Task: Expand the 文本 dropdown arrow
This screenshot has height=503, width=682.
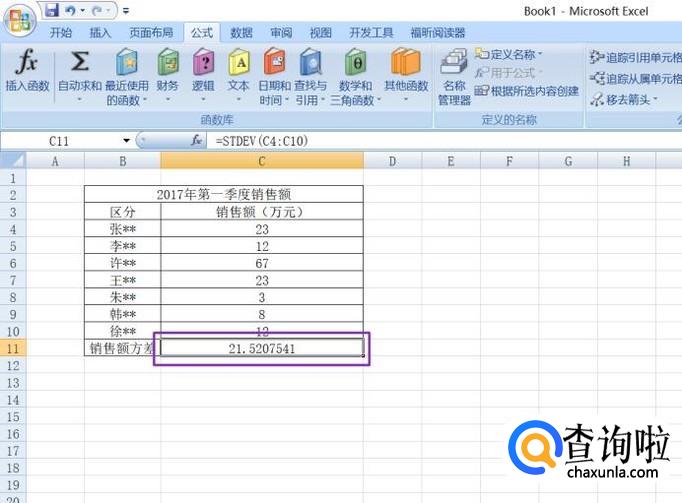Action: (238, 100)
